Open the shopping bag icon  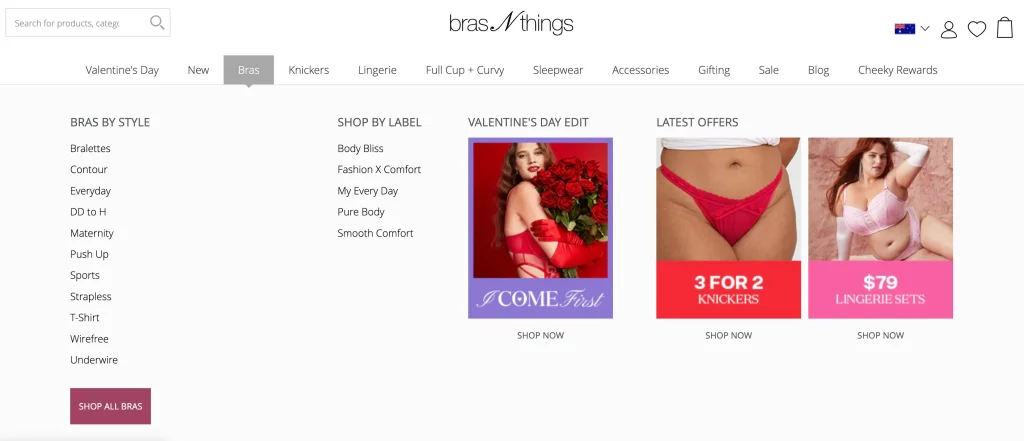click(x=1004, y=27)
